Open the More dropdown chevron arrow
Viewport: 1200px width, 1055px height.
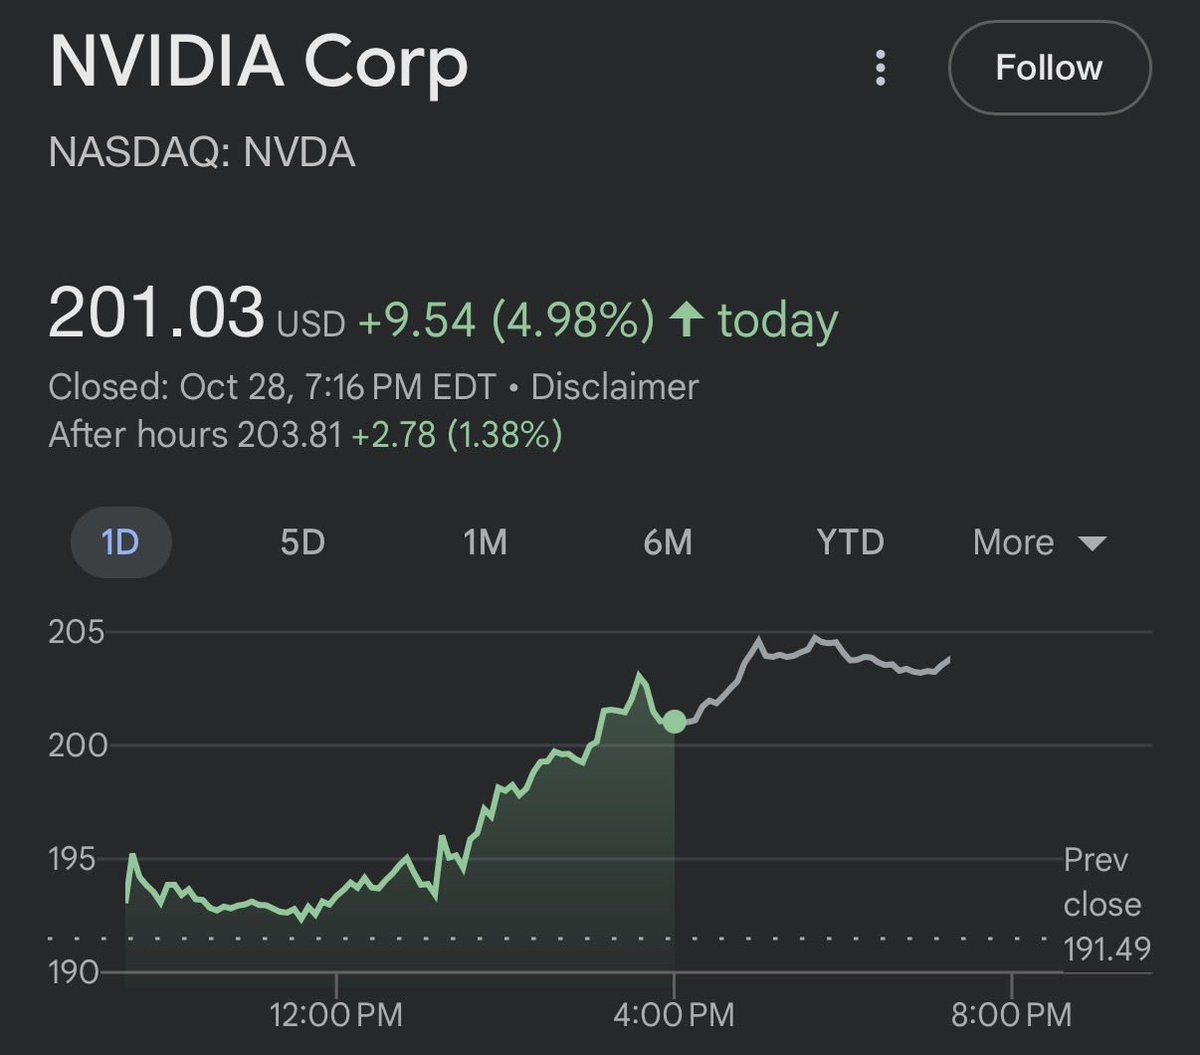click(1093, 543)
